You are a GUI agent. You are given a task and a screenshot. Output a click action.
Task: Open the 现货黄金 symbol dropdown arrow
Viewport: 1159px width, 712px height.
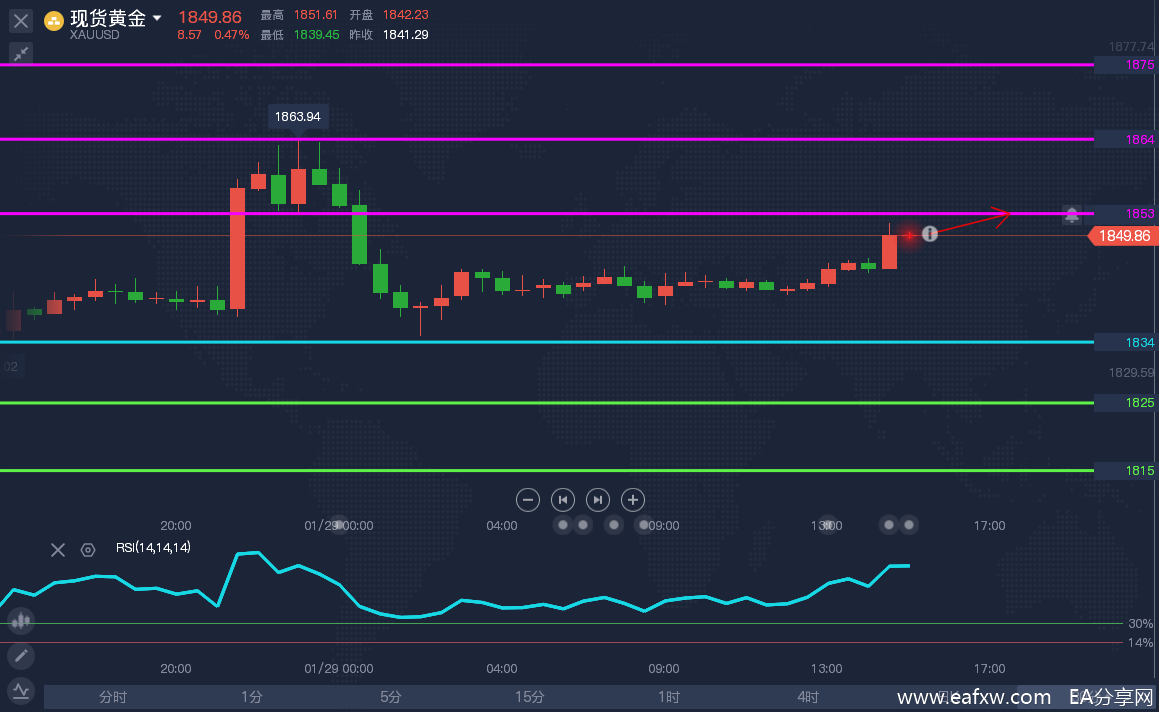[x=157, y=18]
